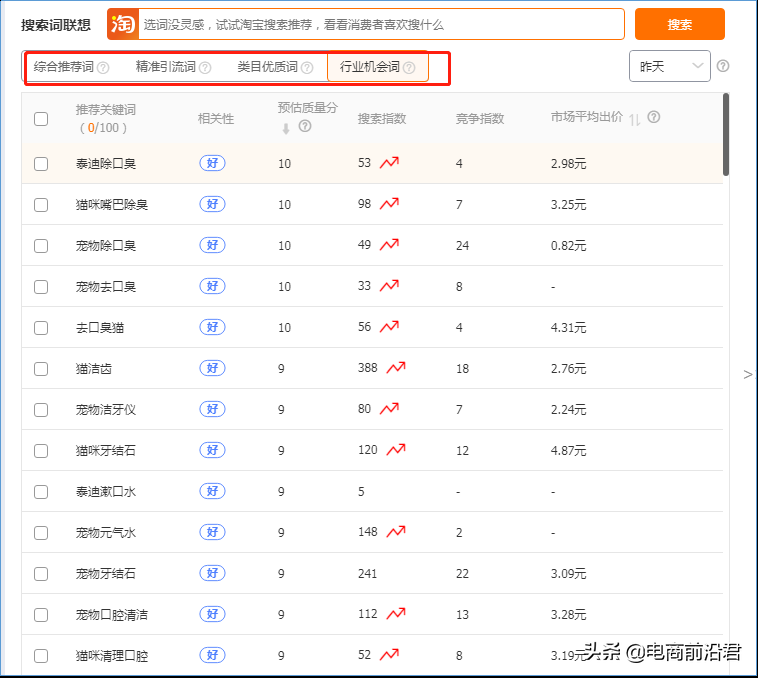Click the help icon for 预估质量分

(305, 126)
